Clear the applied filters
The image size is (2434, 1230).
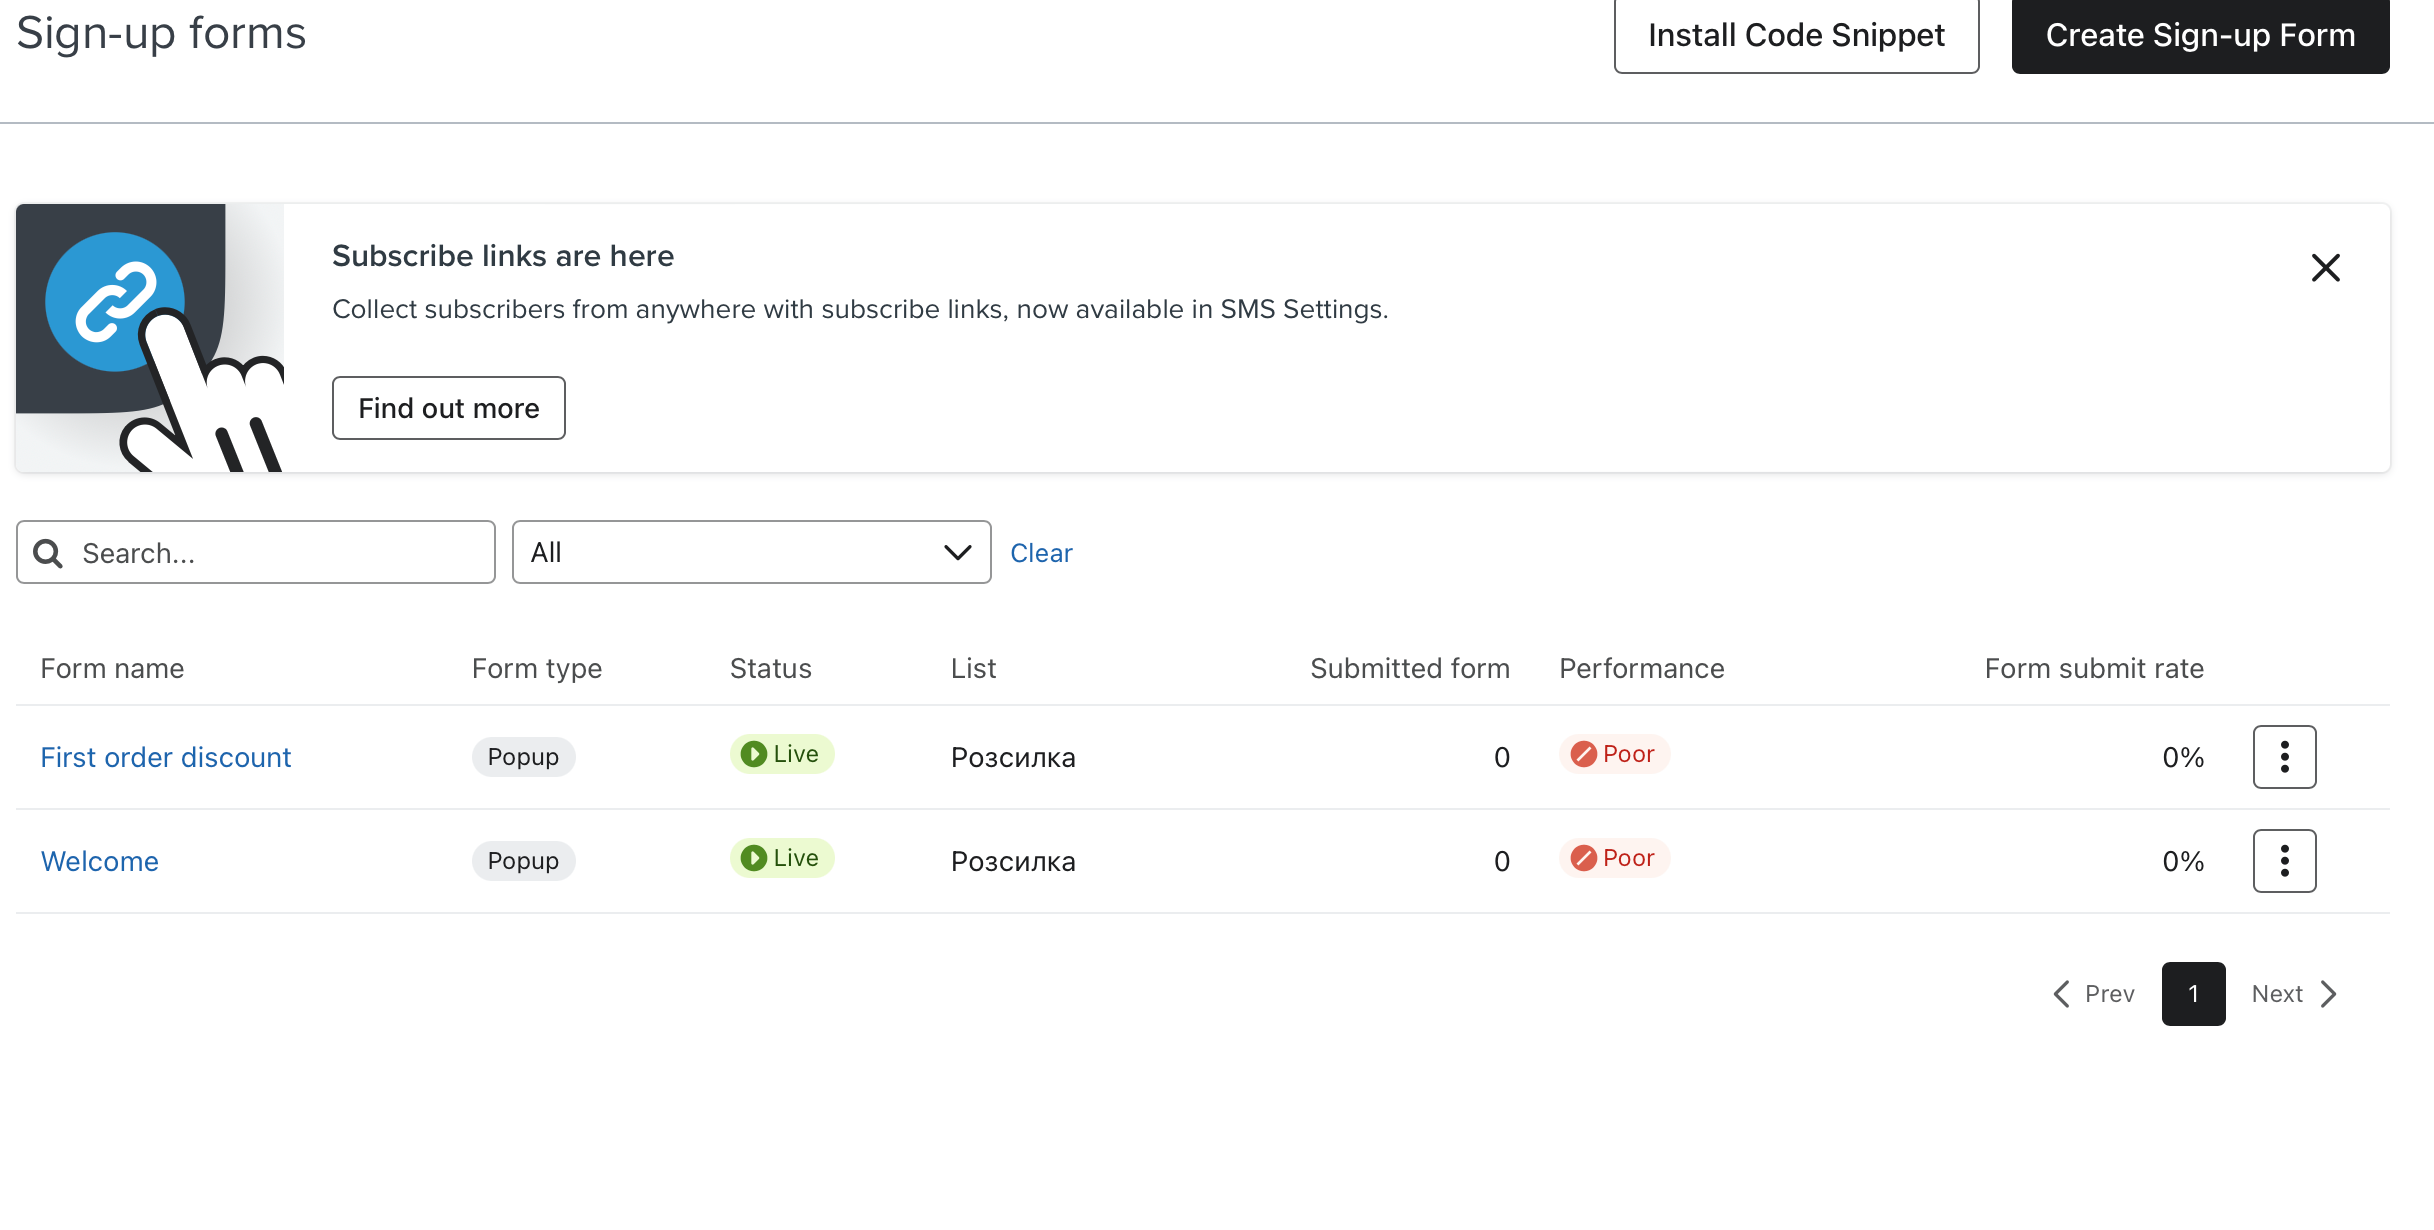[x=1041, y=553]
